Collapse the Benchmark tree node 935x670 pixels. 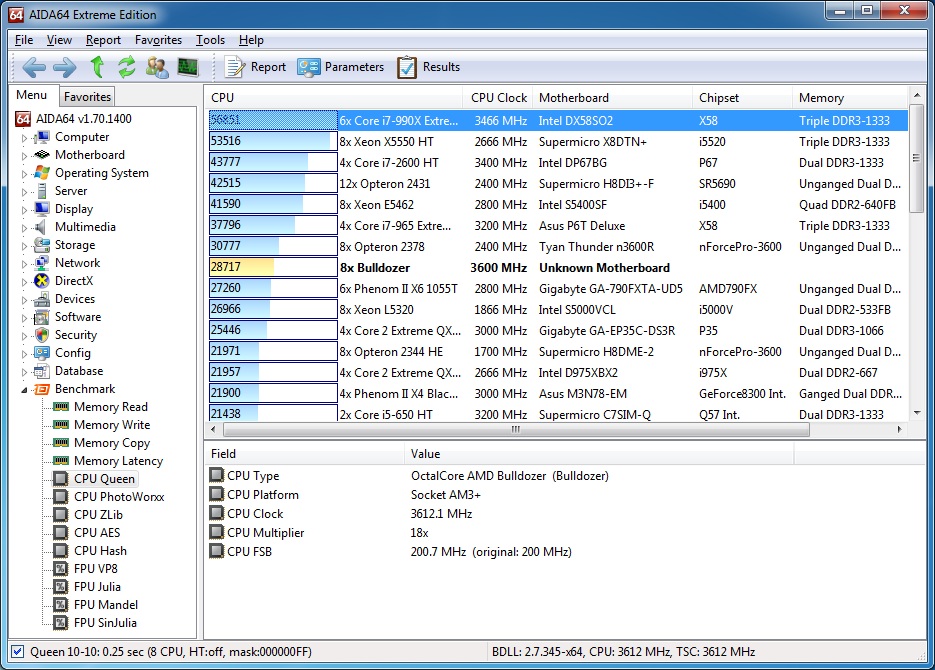point(24,390)
